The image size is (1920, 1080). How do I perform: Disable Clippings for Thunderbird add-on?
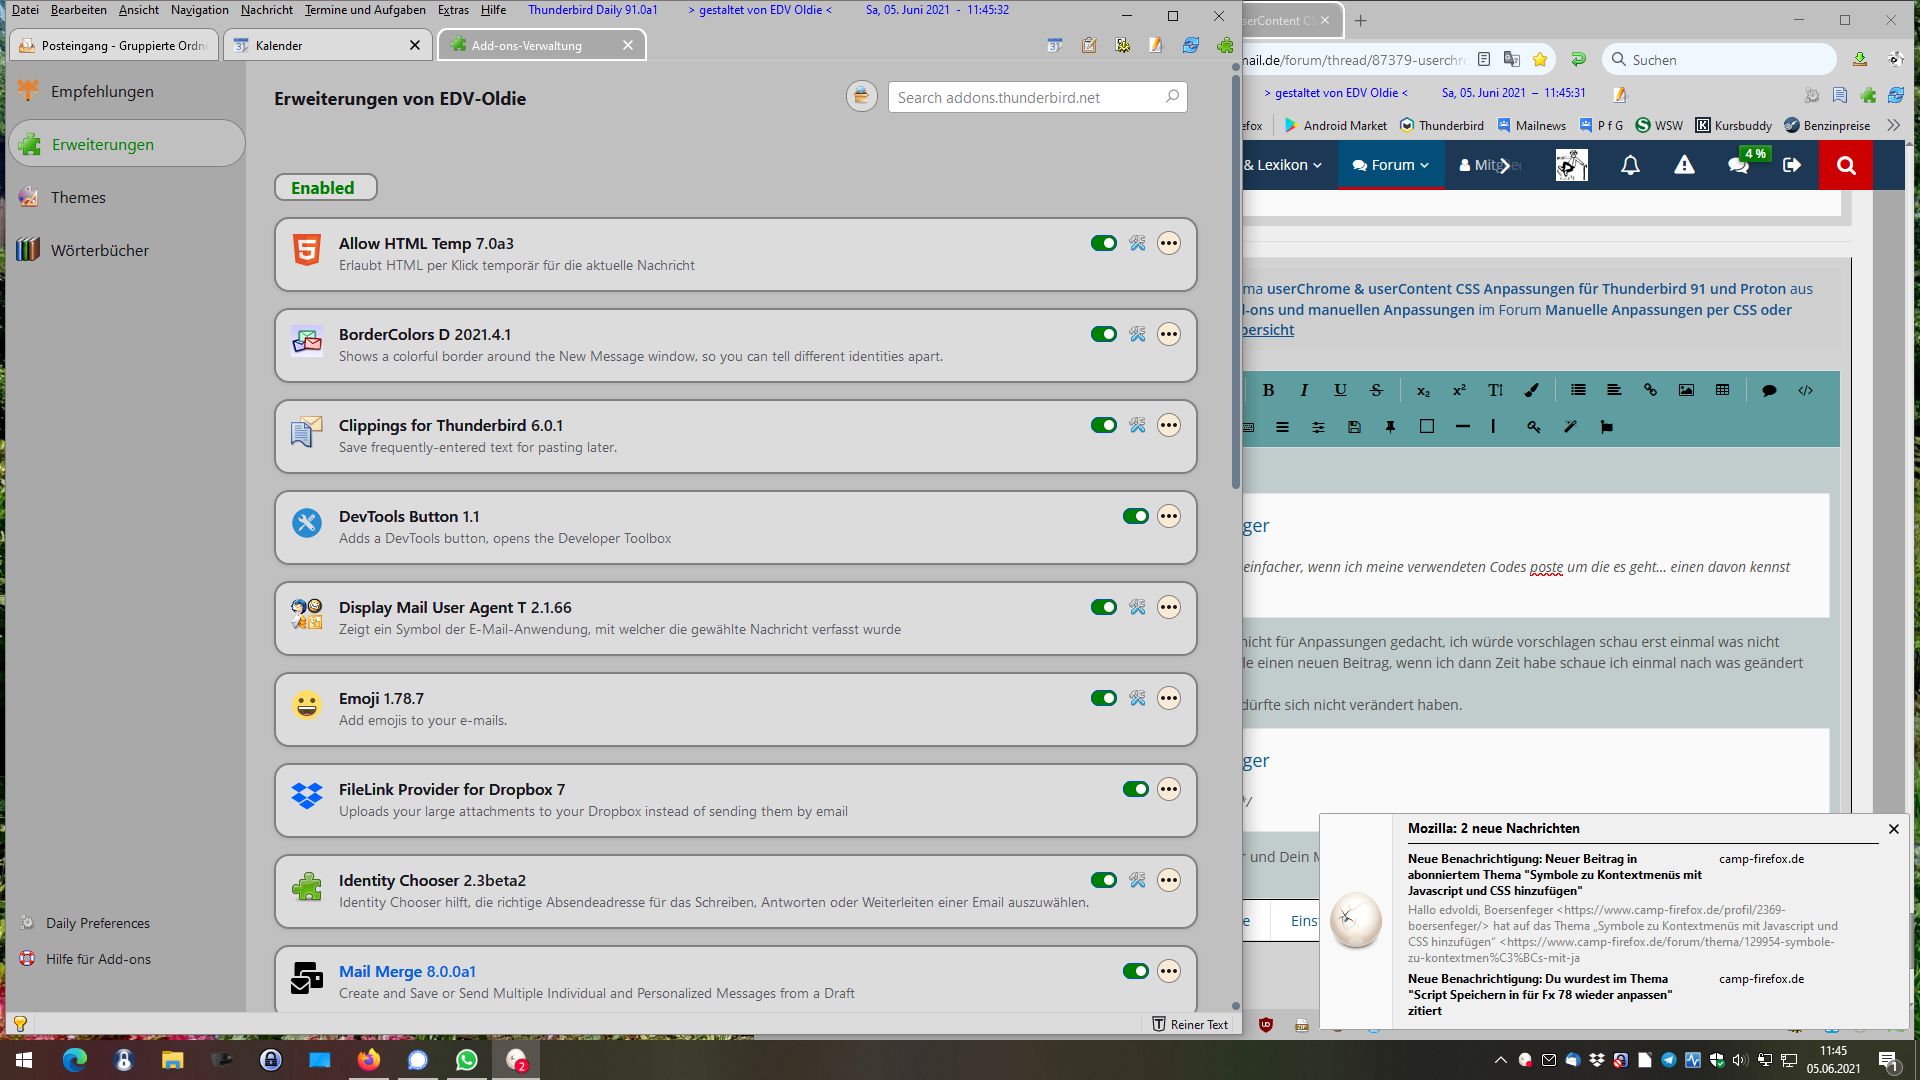point(1104,425)
